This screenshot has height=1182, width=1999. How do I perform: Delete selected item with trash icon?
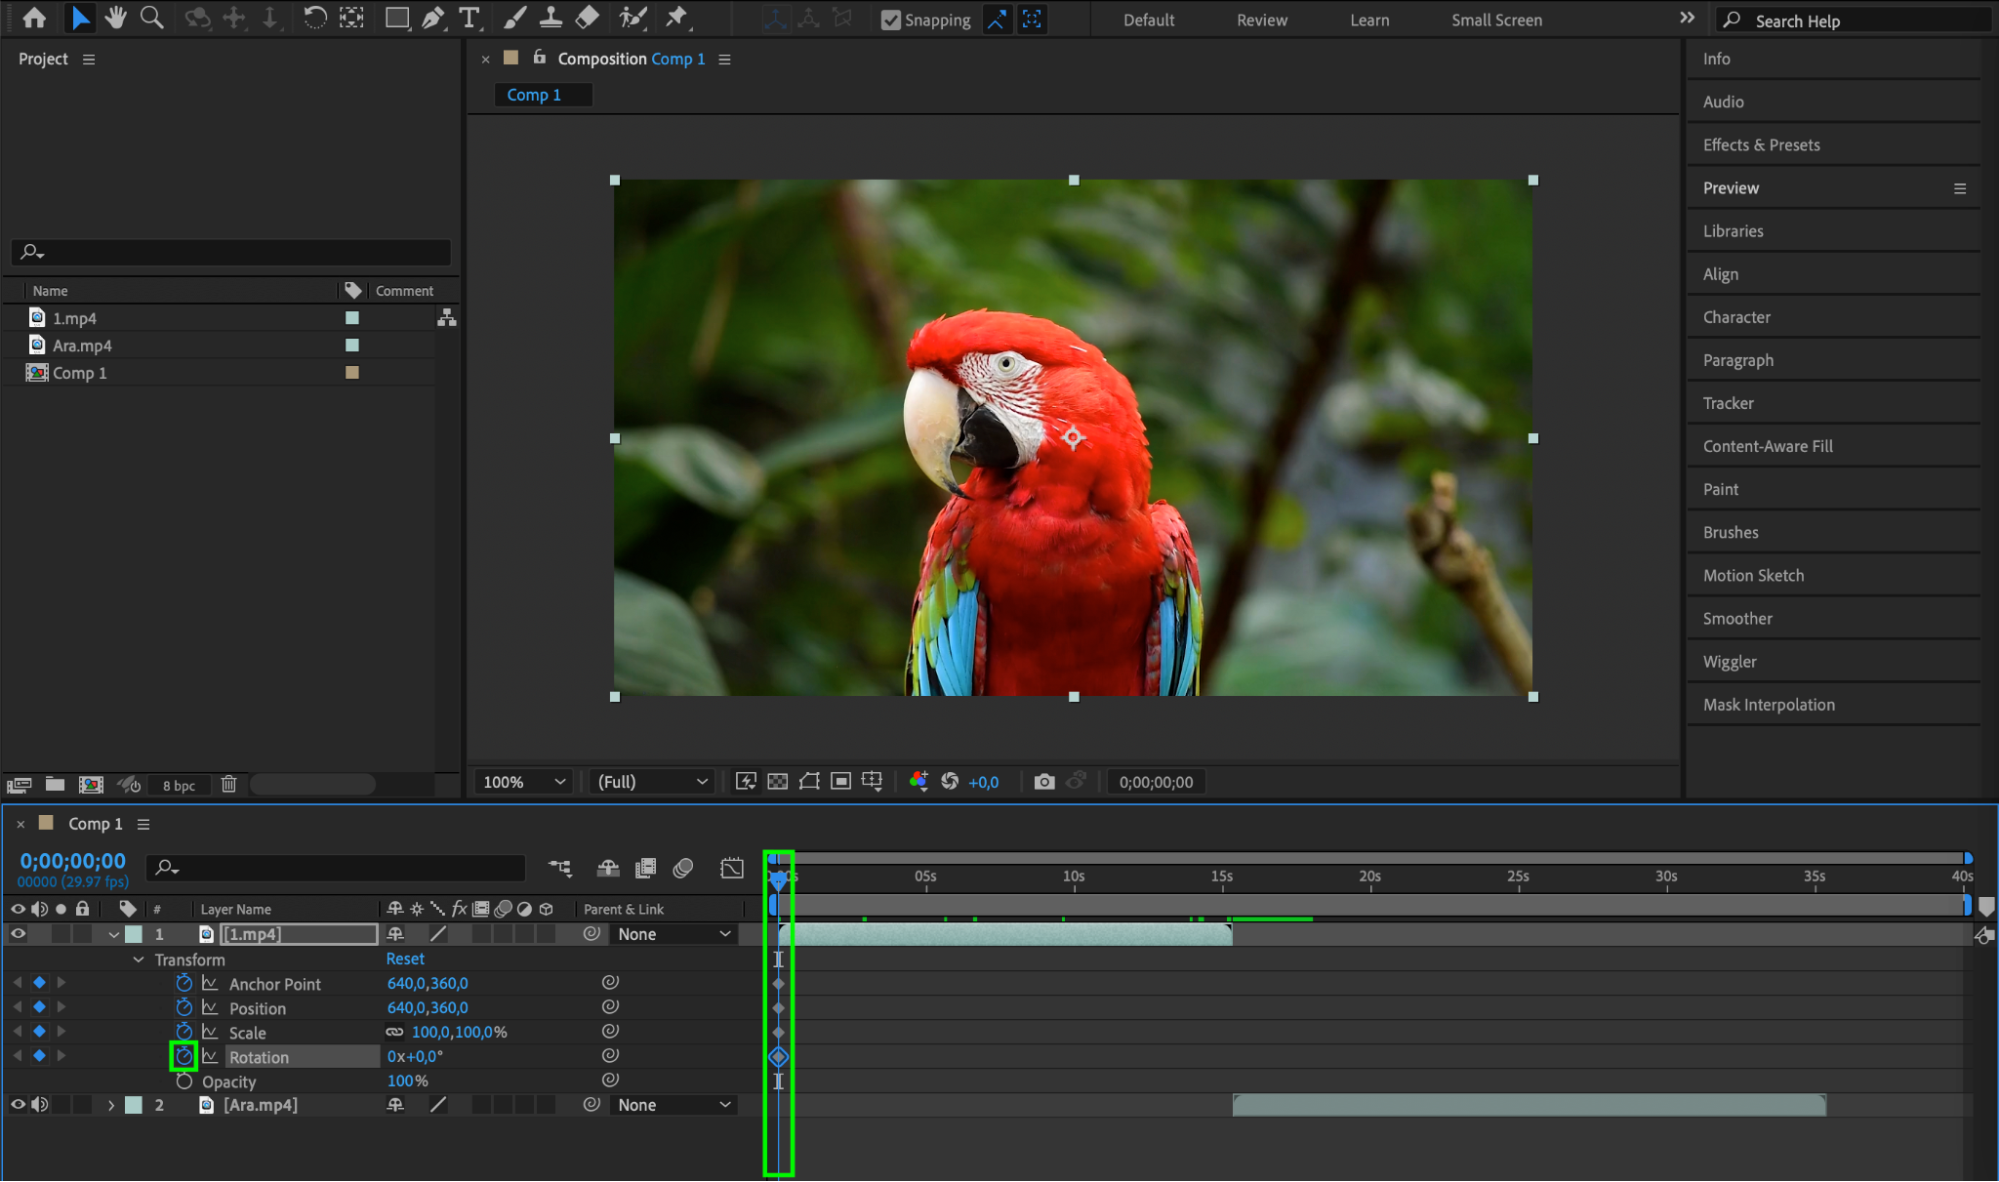229,785
